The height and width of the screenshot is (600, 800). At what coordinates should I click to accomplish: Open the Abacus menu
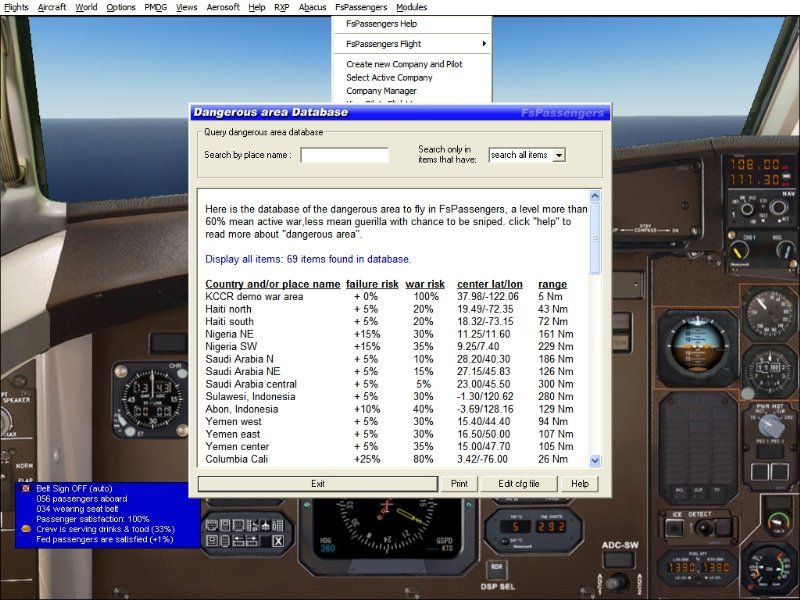tap(312, 7)
